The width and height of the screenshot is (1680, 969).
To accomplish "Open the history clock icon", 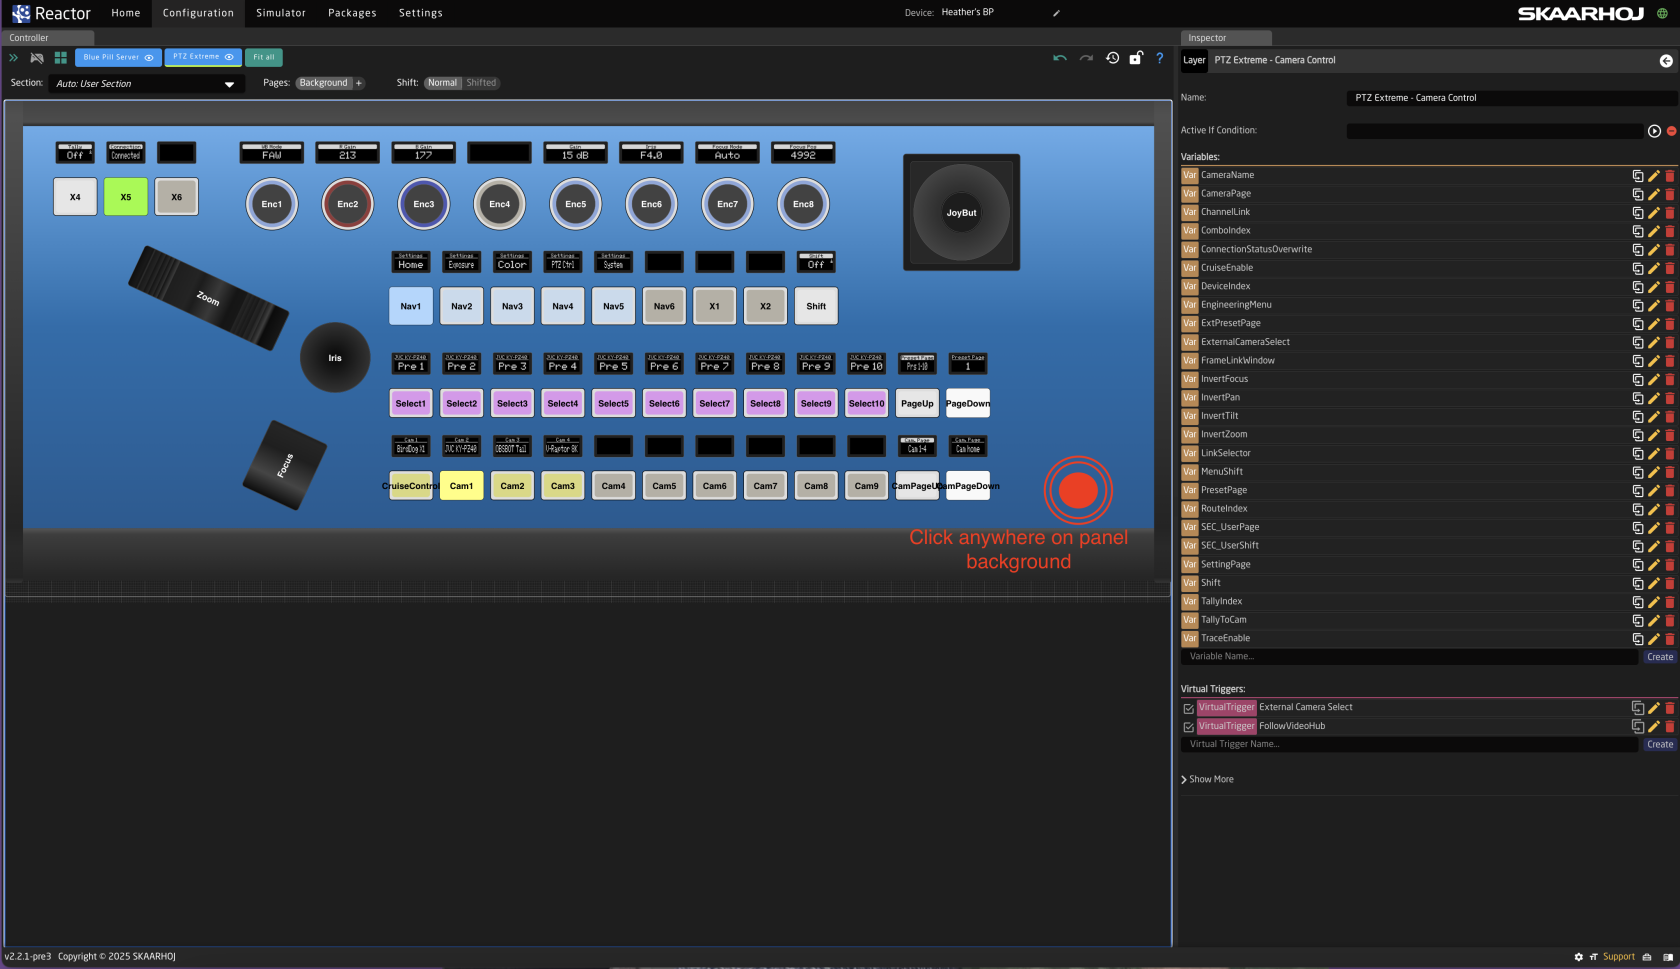I will 1112,58.
